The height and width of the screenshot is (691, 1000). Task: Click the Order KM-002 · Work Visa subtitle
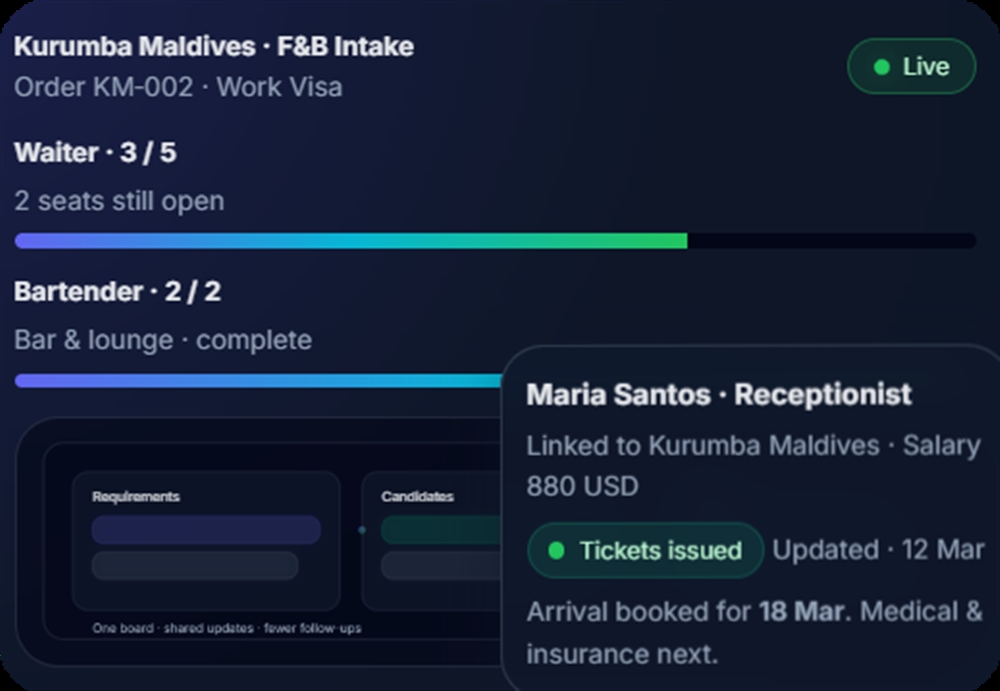pyautogui.click(x=178, y=87)
